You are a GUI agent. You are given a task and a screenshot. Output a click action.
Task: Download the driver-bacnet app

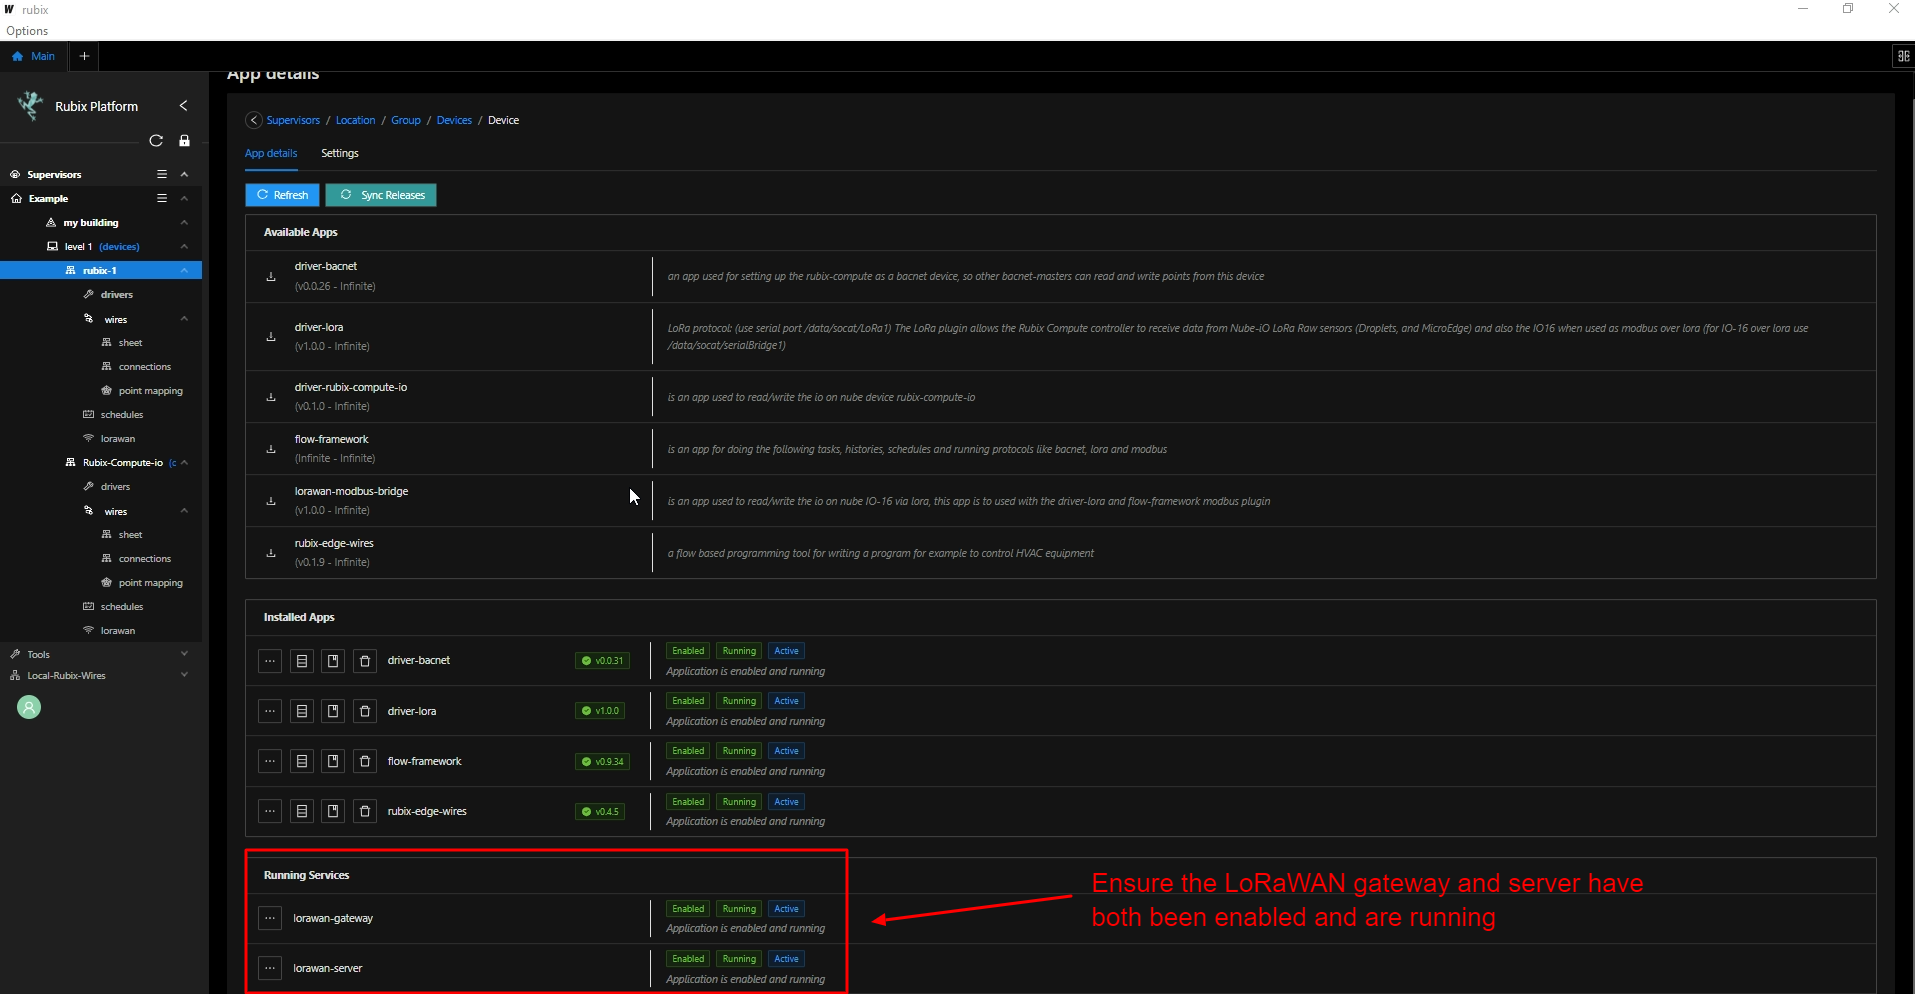271,277
